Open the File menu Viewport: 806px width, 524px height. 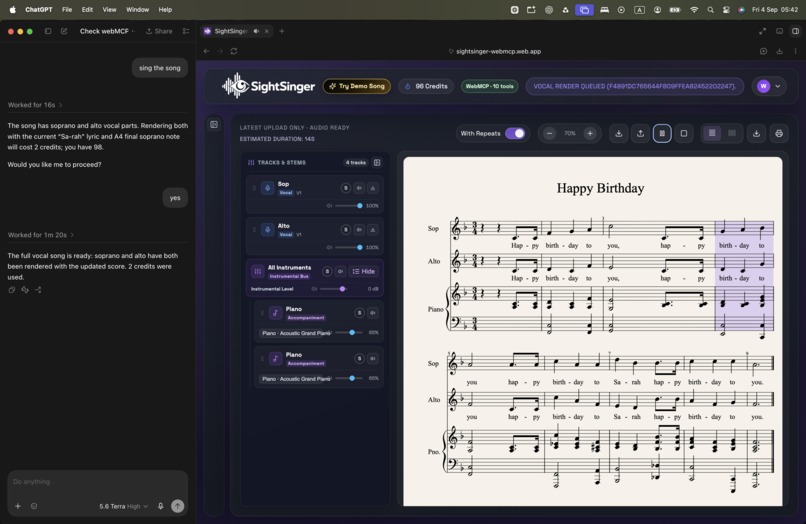[67, 10]
